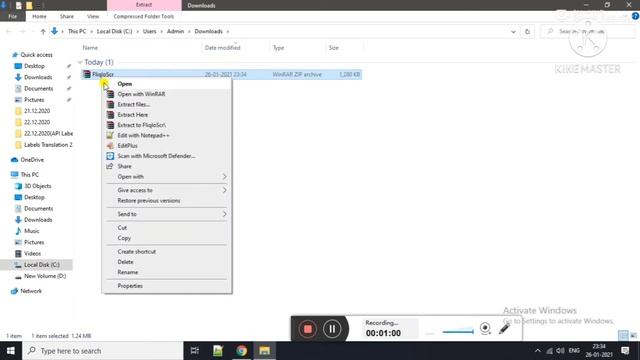This screenshot has height=360, width=640.
Task: Click the Defender shield icon in menu
Action: 110,156
